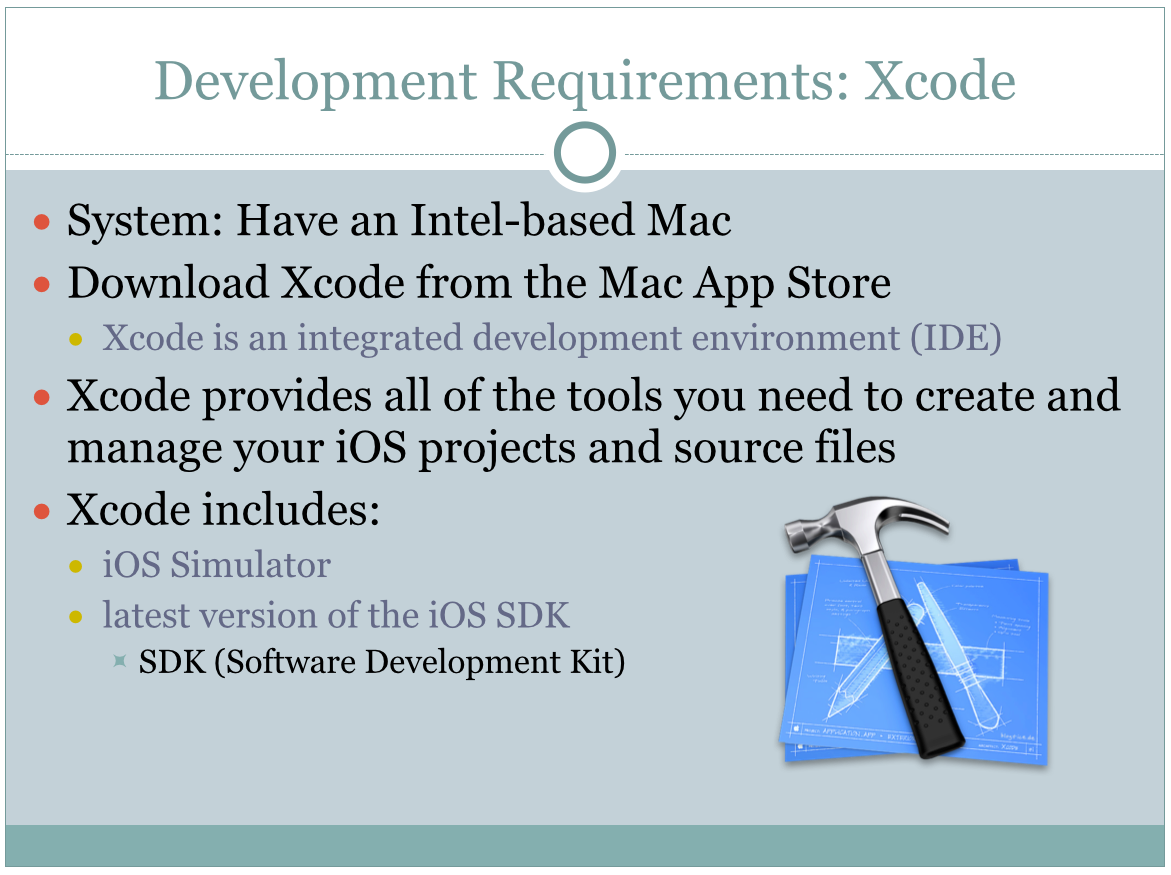1171x875 pixels.
Task: Select the "Xcode includes:" bullet text
Action: point(223,510)
